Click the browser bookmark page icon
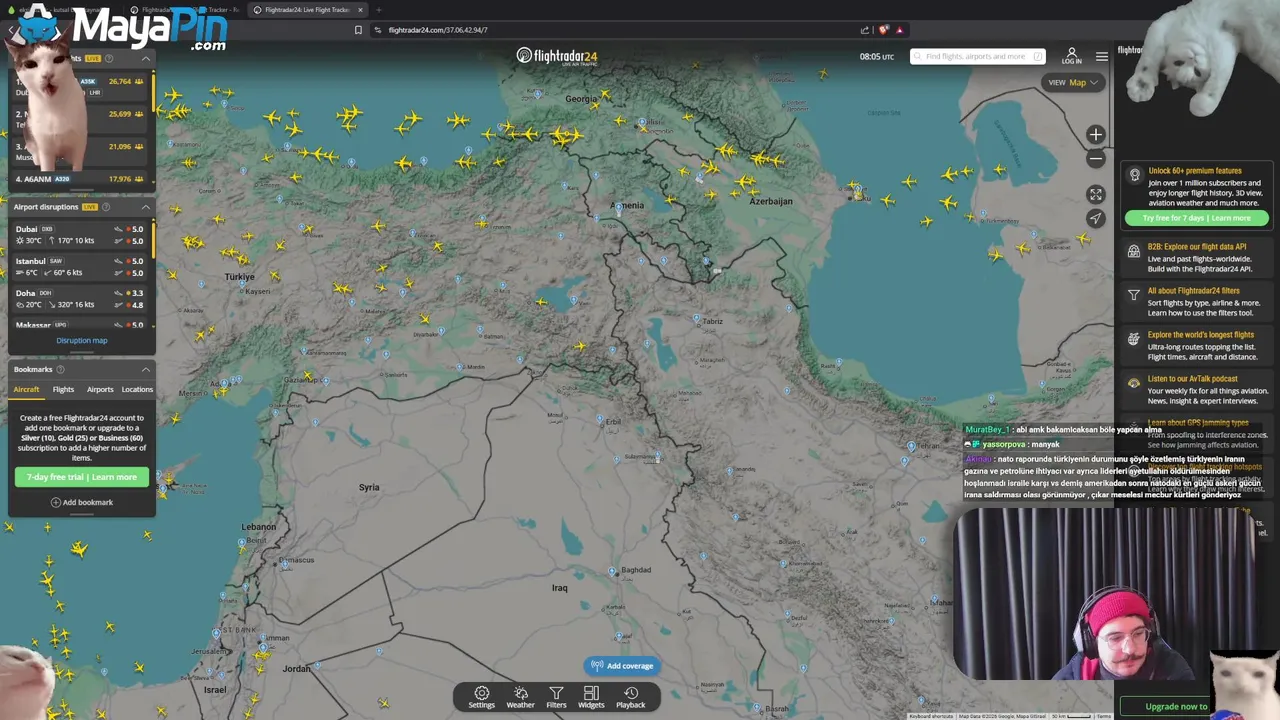Screen dimensions: 1280x720 pos(358,30)
